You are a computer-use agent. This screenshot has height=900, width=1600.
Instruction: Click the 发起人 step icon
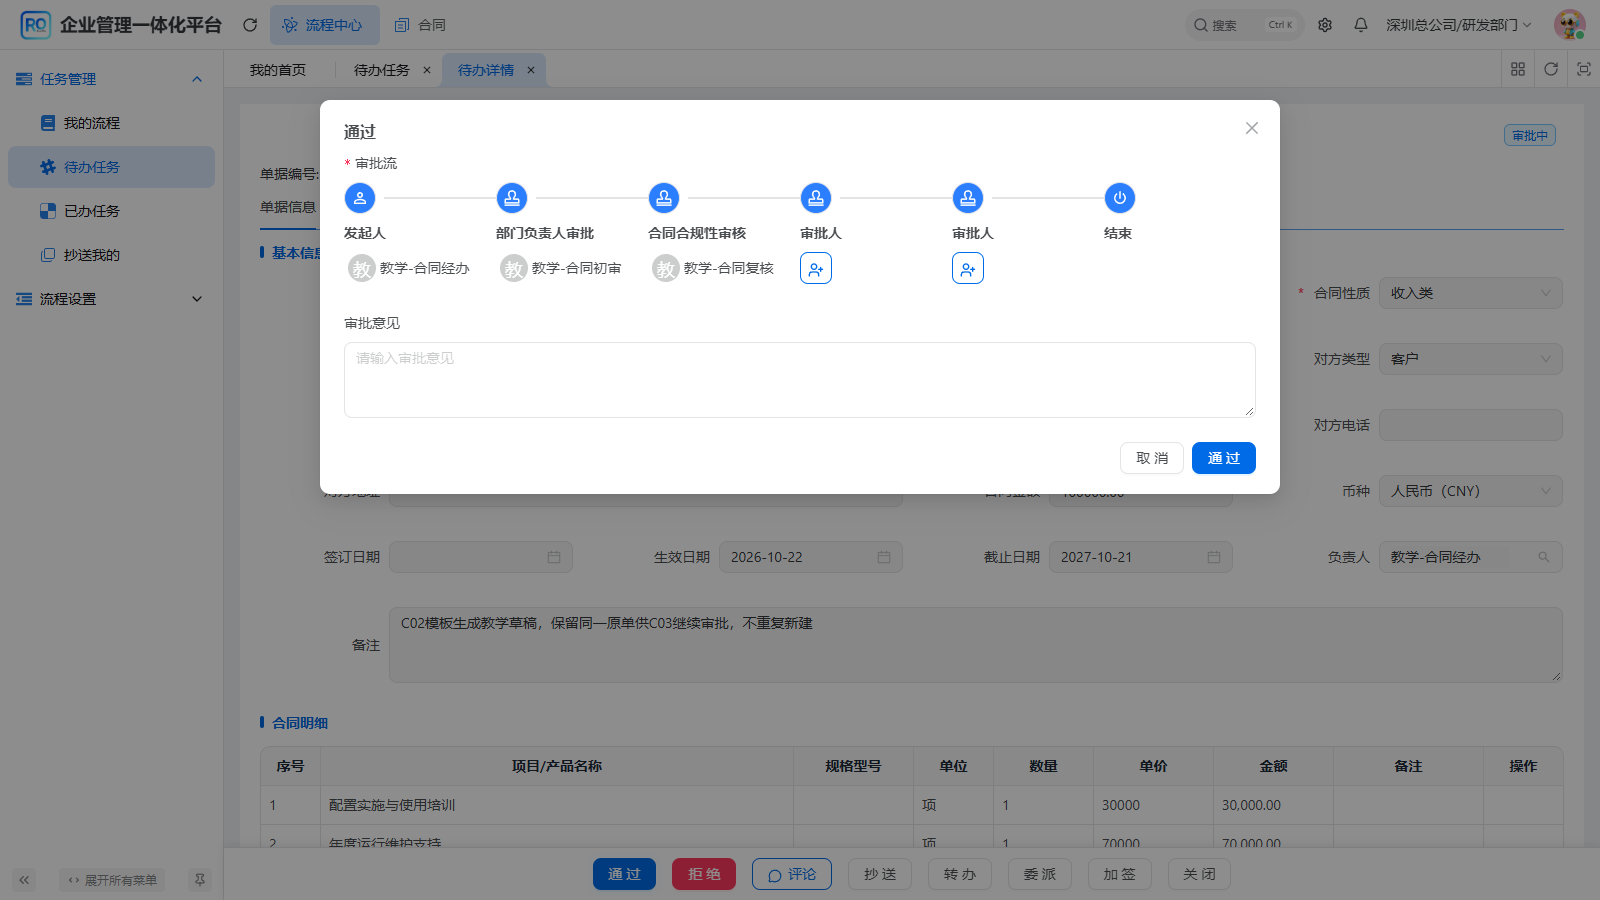tap(360, 198)
